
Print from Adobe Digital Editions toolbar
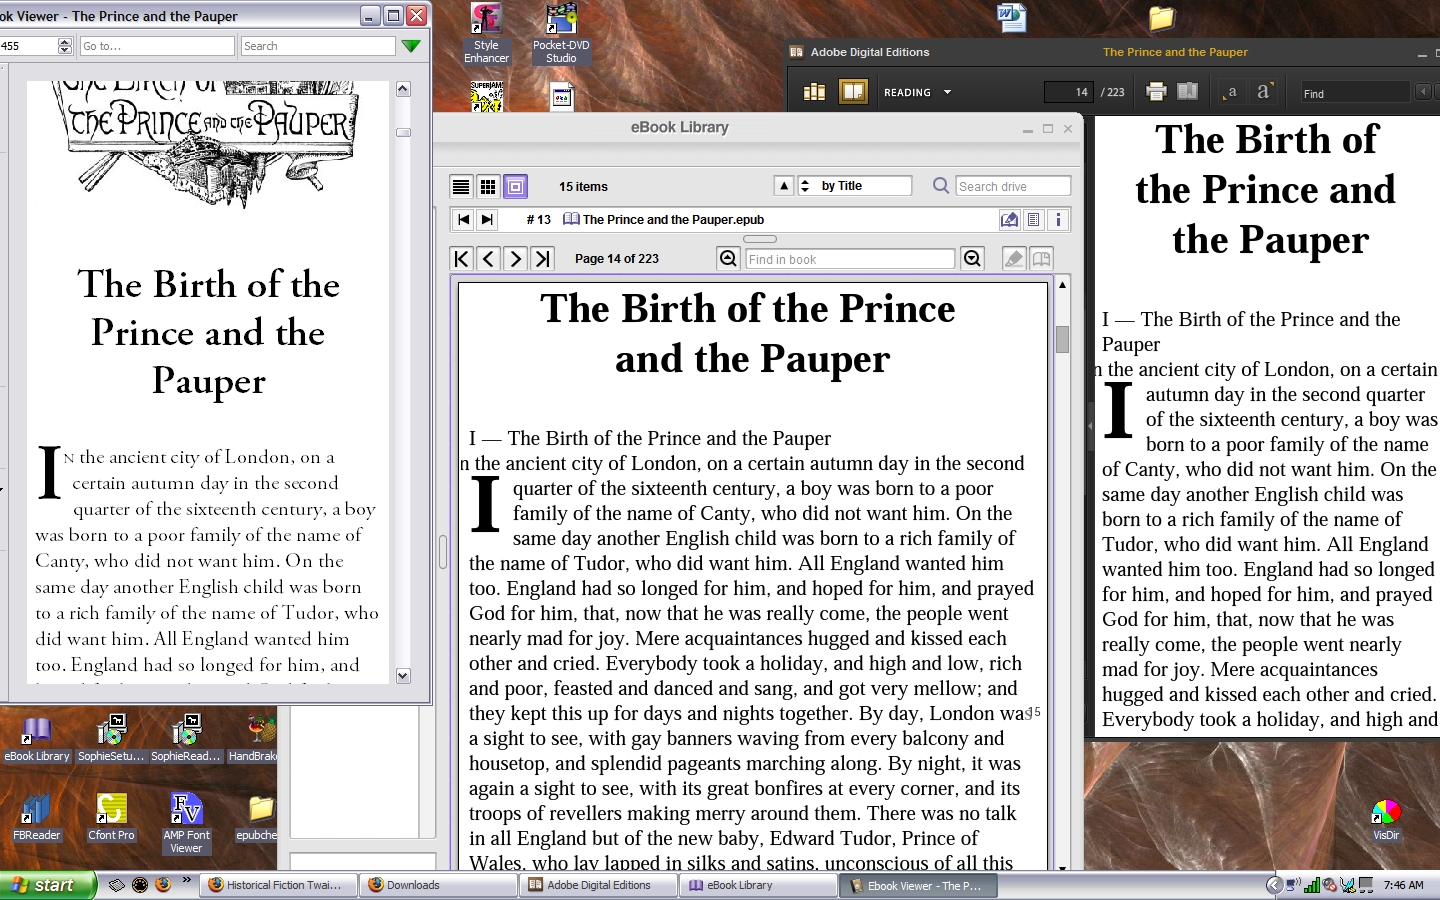[x=1156, y=92]
